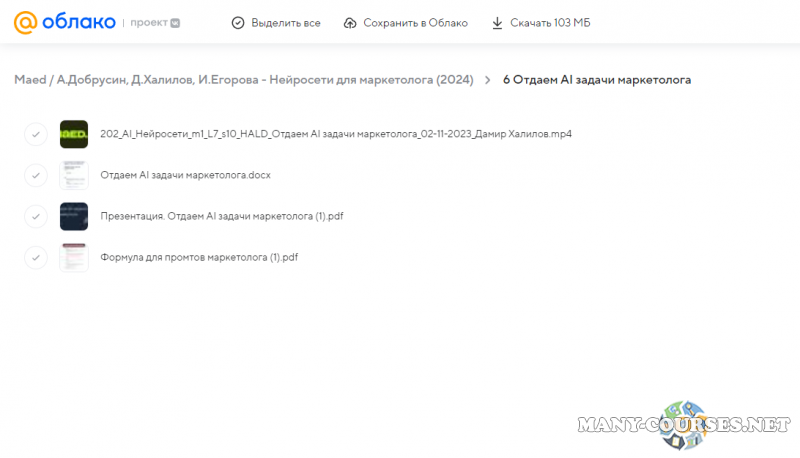Open file name Отдаем AI задачи маркетолога.docx
The height and width of the screenshot is (458, 800).
tap(185, 175)
